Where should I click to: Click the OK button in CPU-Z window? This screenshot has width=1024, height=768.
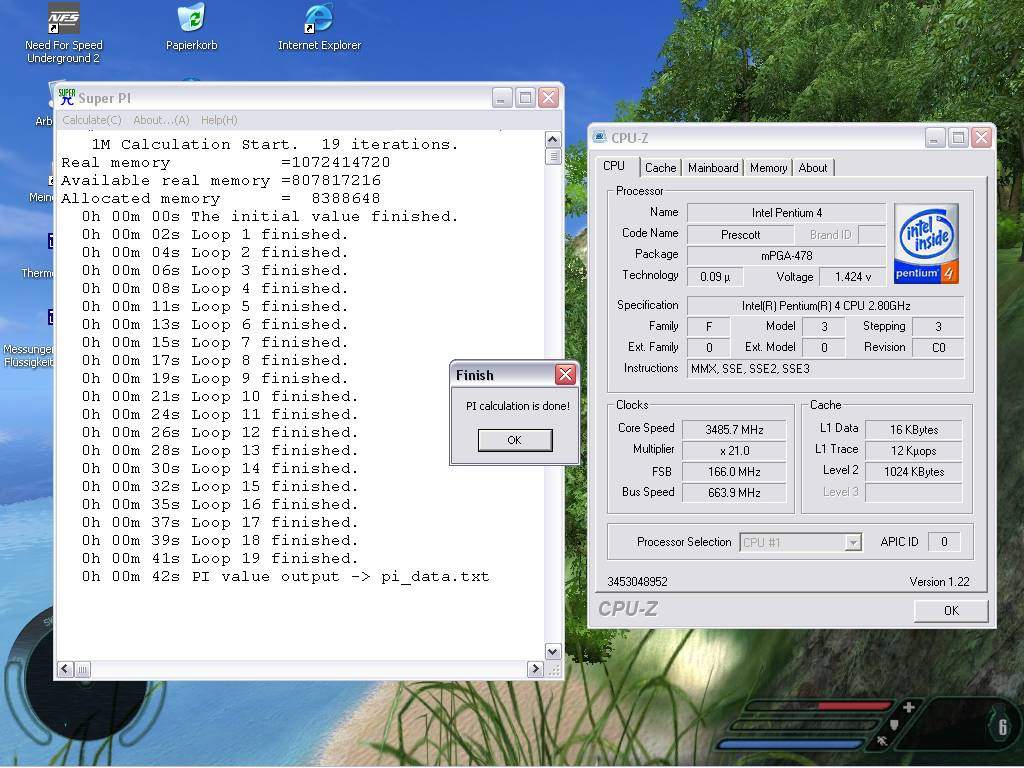(x=951, y=611)
